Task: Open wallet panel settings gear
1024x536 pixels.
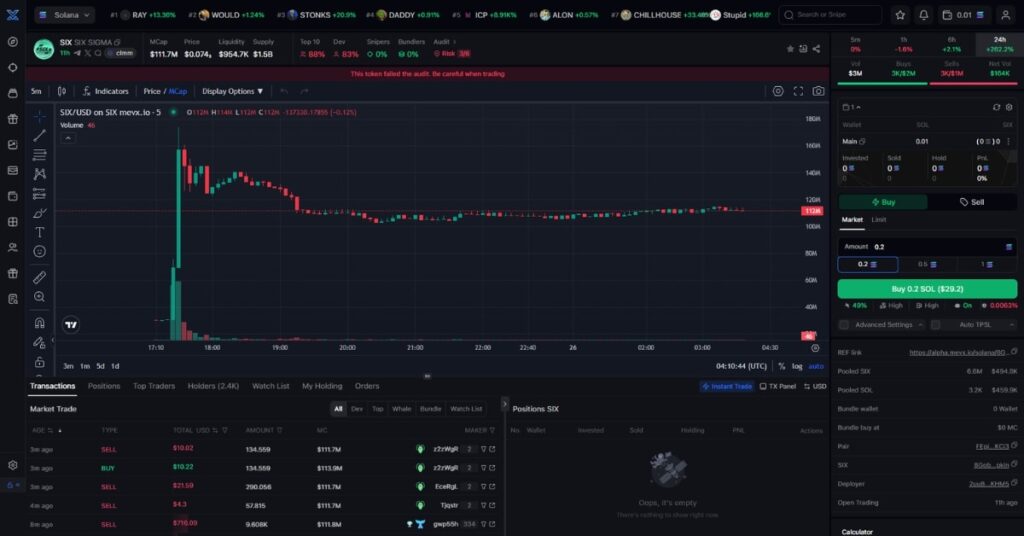Action: [x=1009, y=107]
